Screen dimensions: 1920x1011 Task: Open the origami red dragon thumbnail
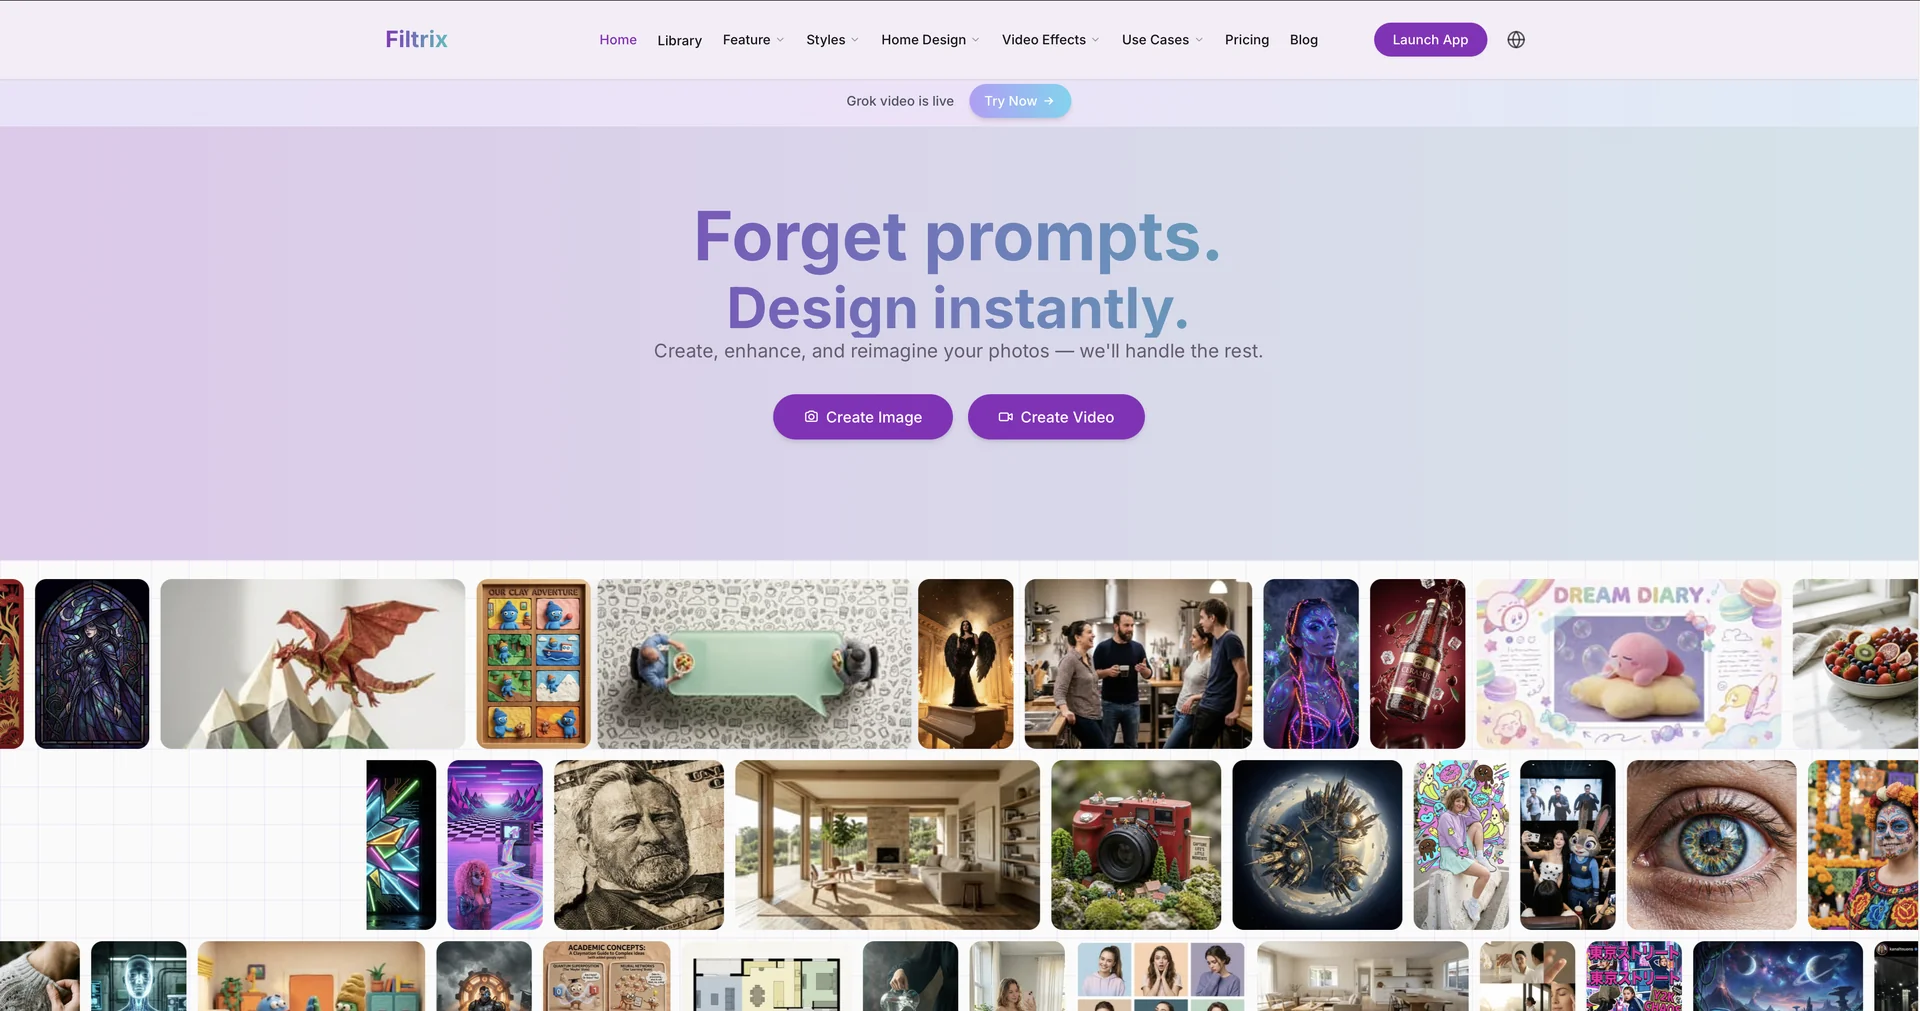tap(312, 664)
